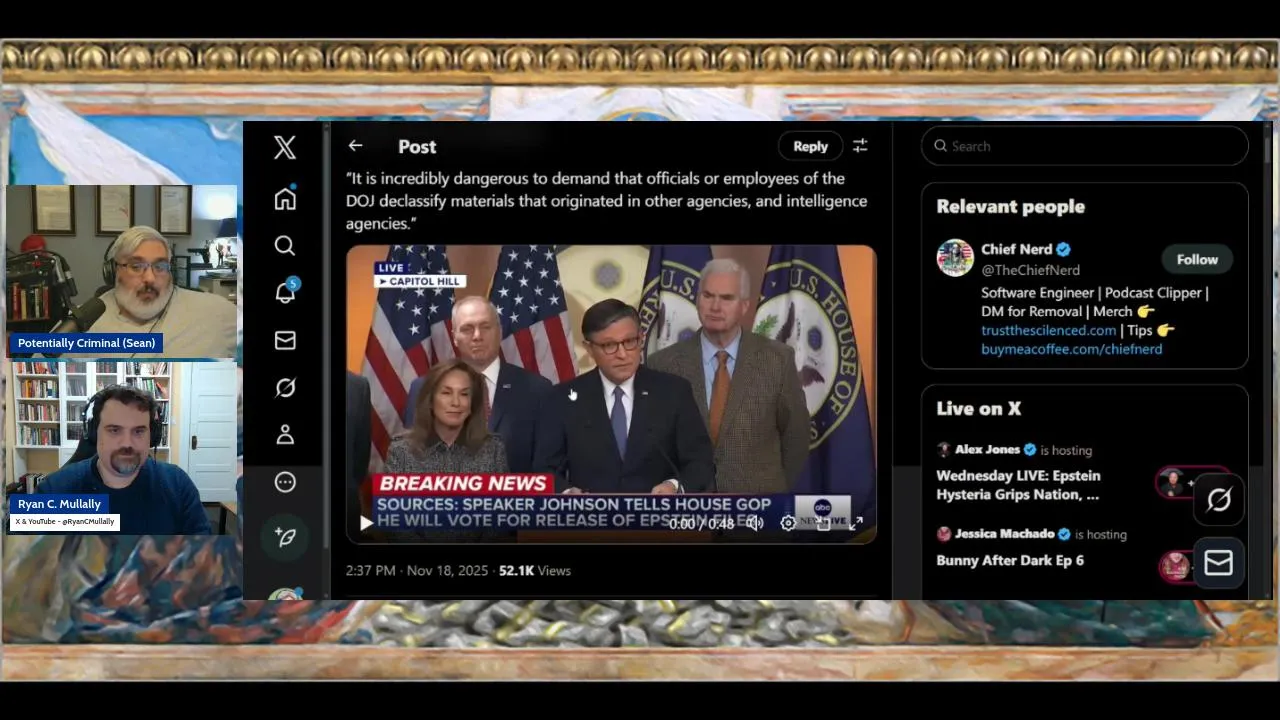This screenshot has width=1280, height=720.
Task: Play the video
Action: 366,523
